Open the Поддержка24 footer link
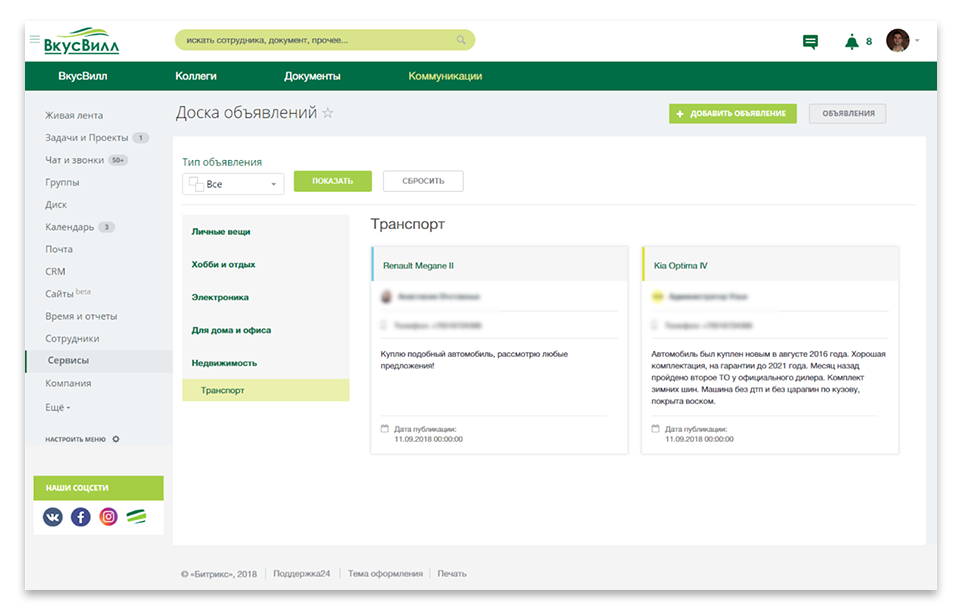Viewport: 960px width, 610px height. [301, 574]
